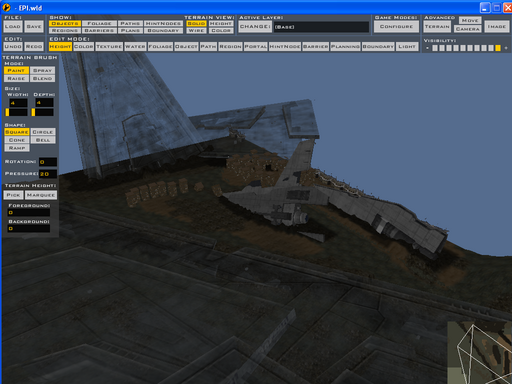Redo the last edit

[x=34, y=47]
